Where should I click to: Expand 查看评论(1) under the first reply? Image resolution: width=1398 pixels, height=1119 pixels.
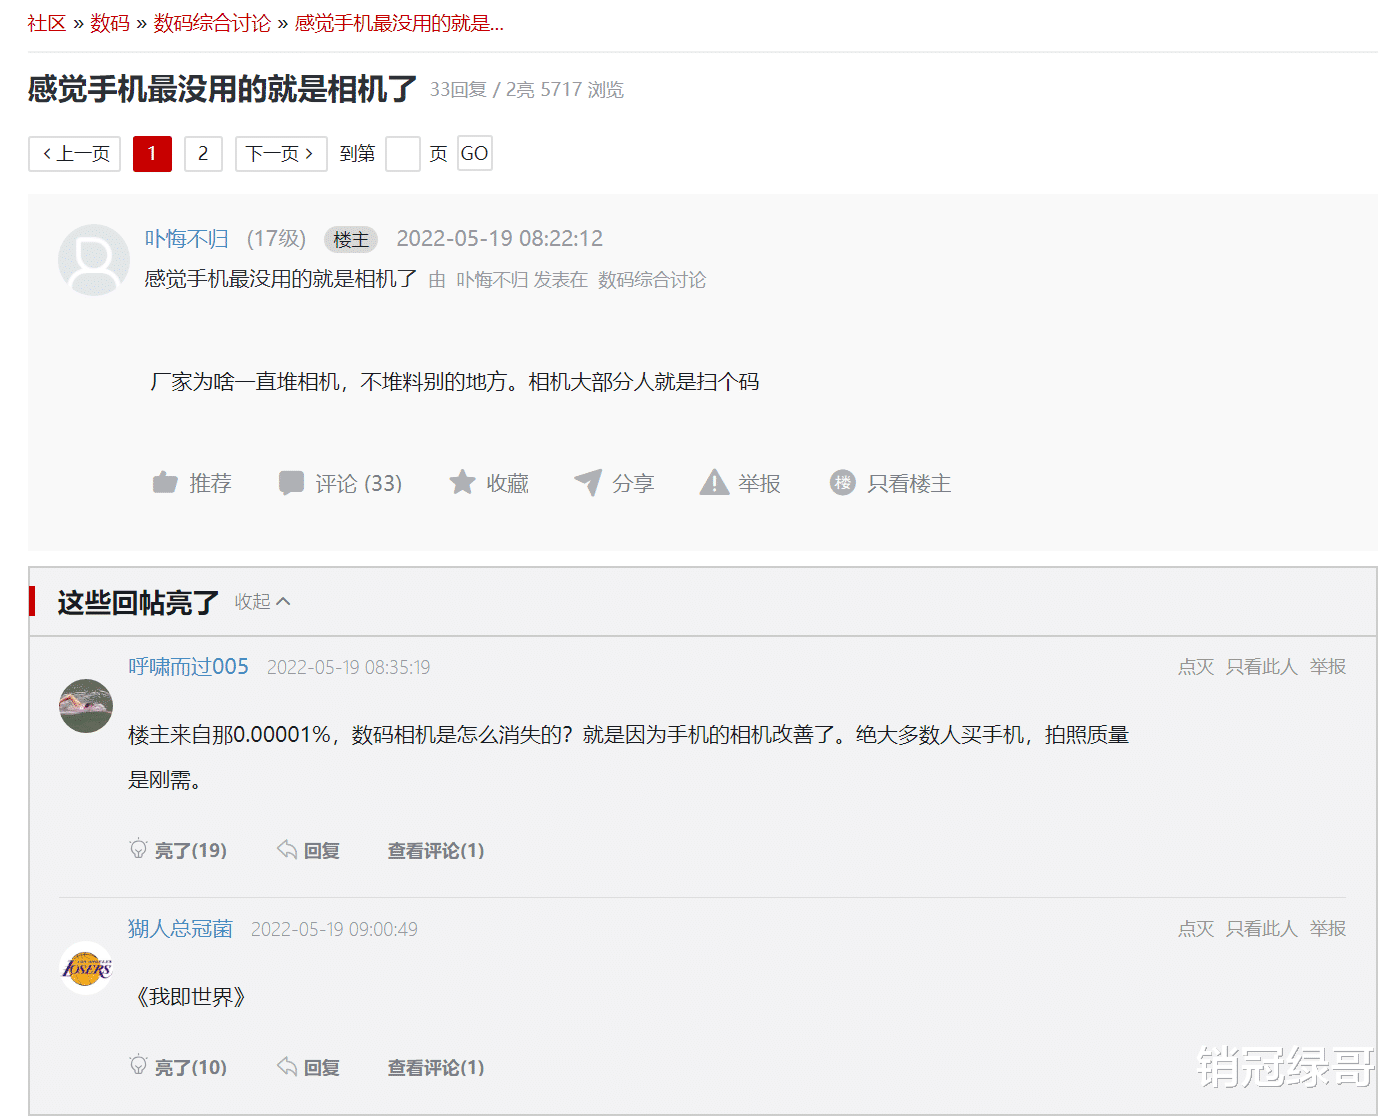point(435,850)
